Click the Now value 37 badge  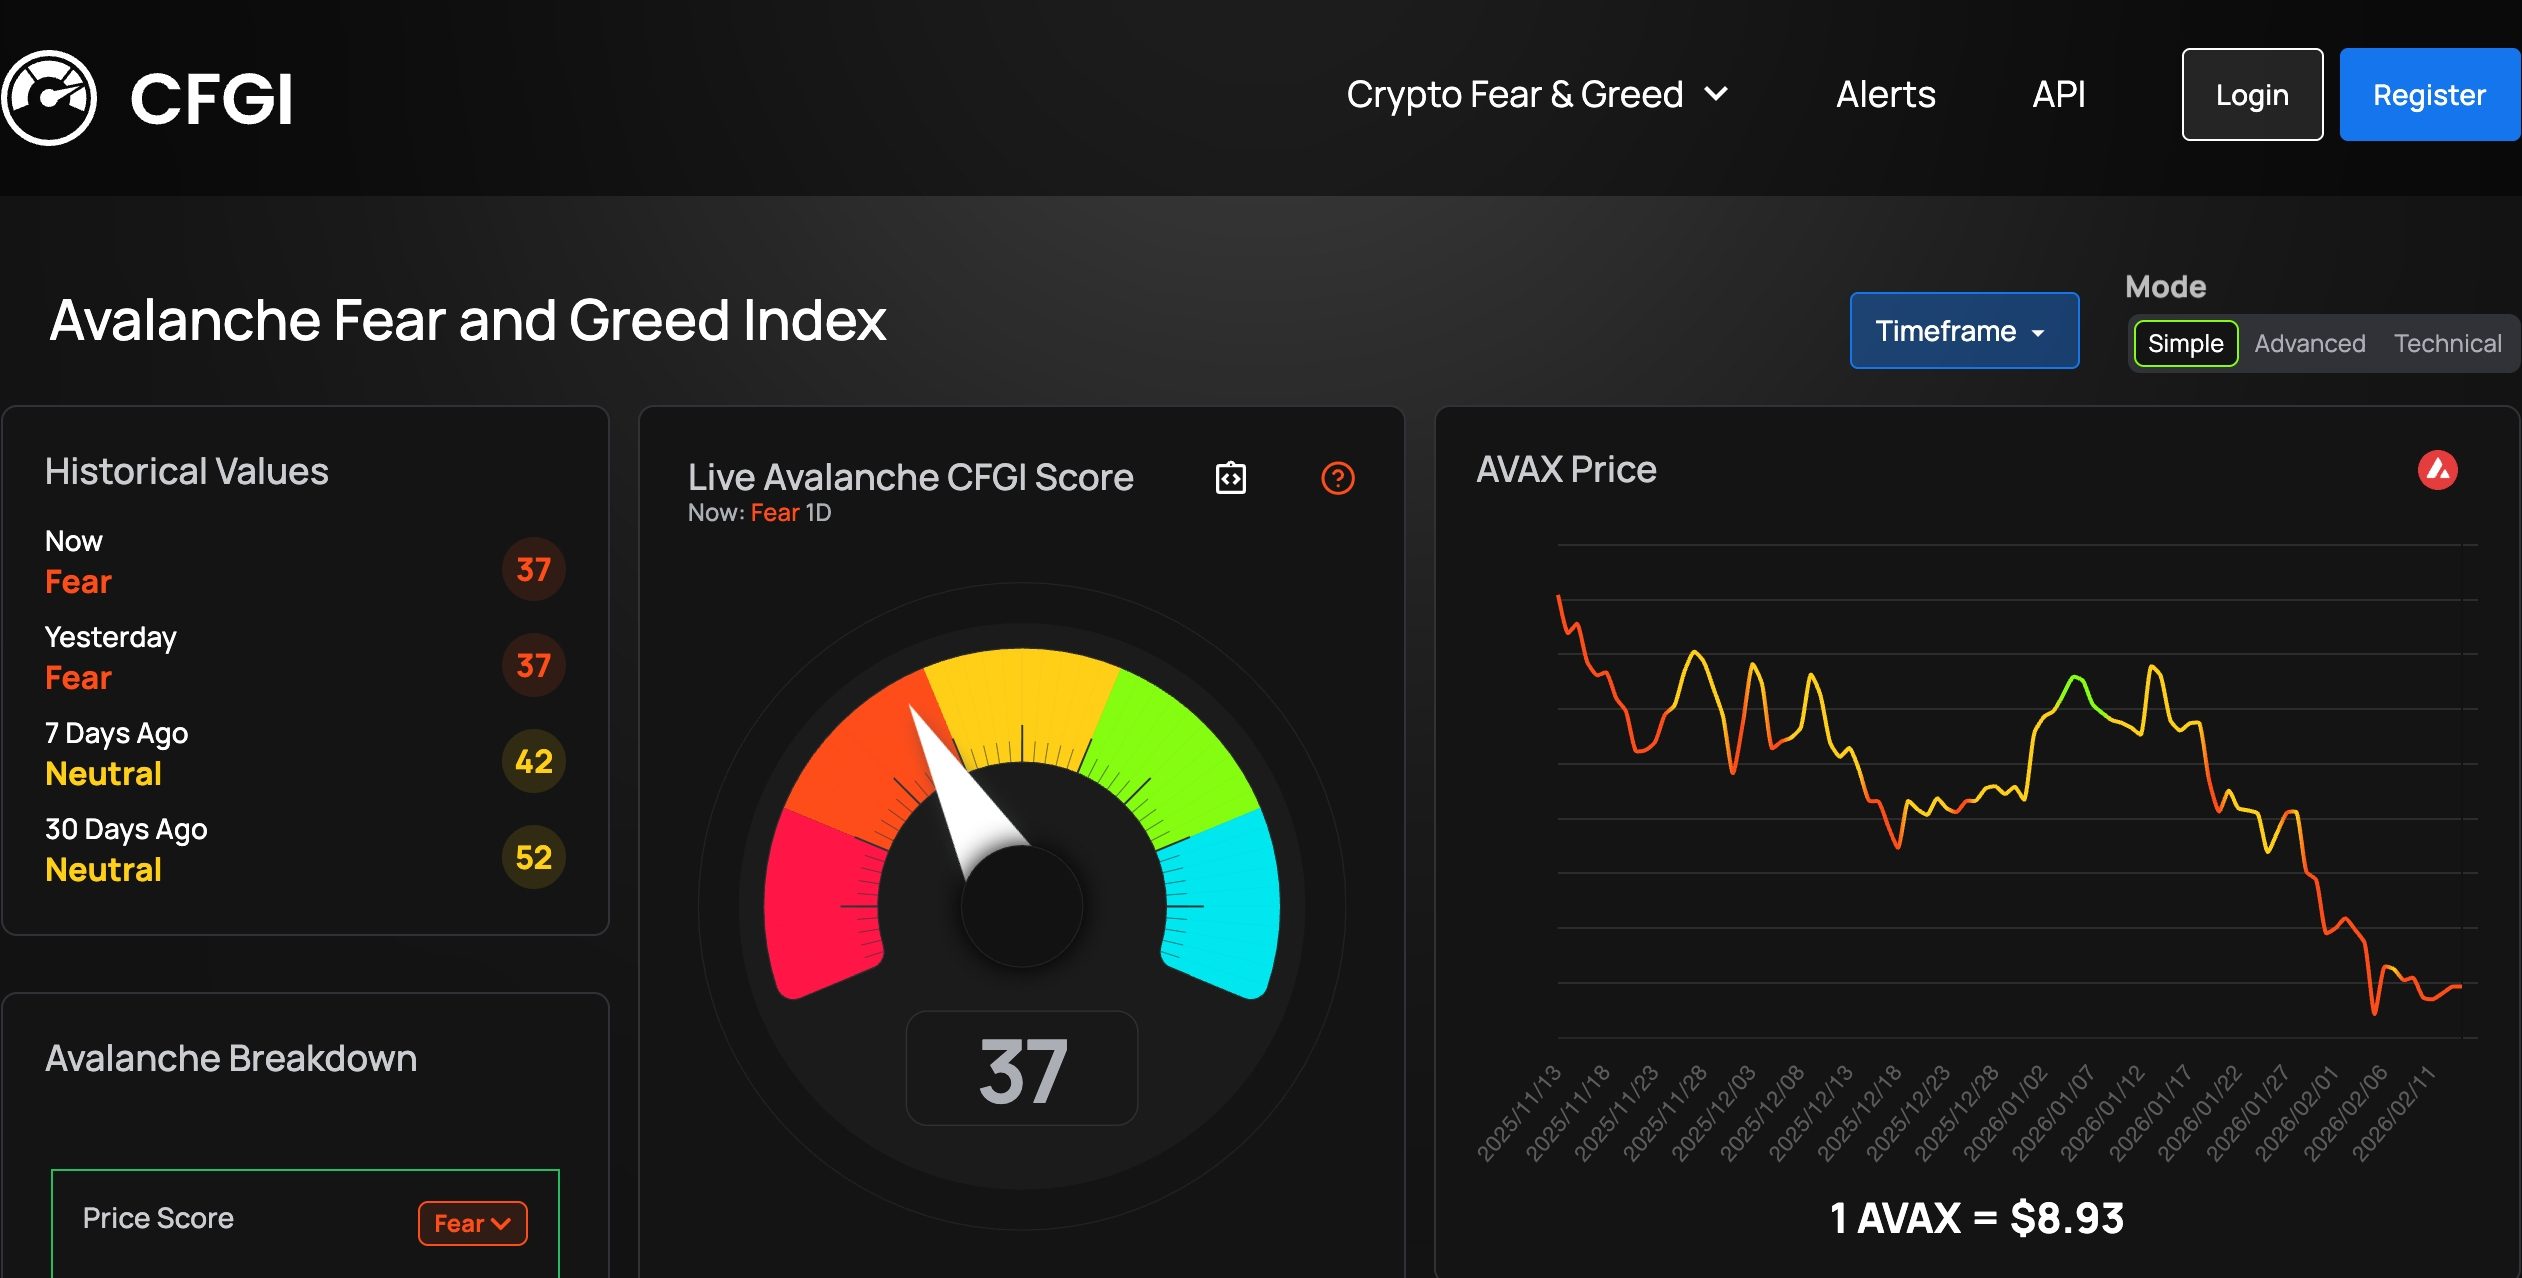pyautogui.click(x=533, y=570)
